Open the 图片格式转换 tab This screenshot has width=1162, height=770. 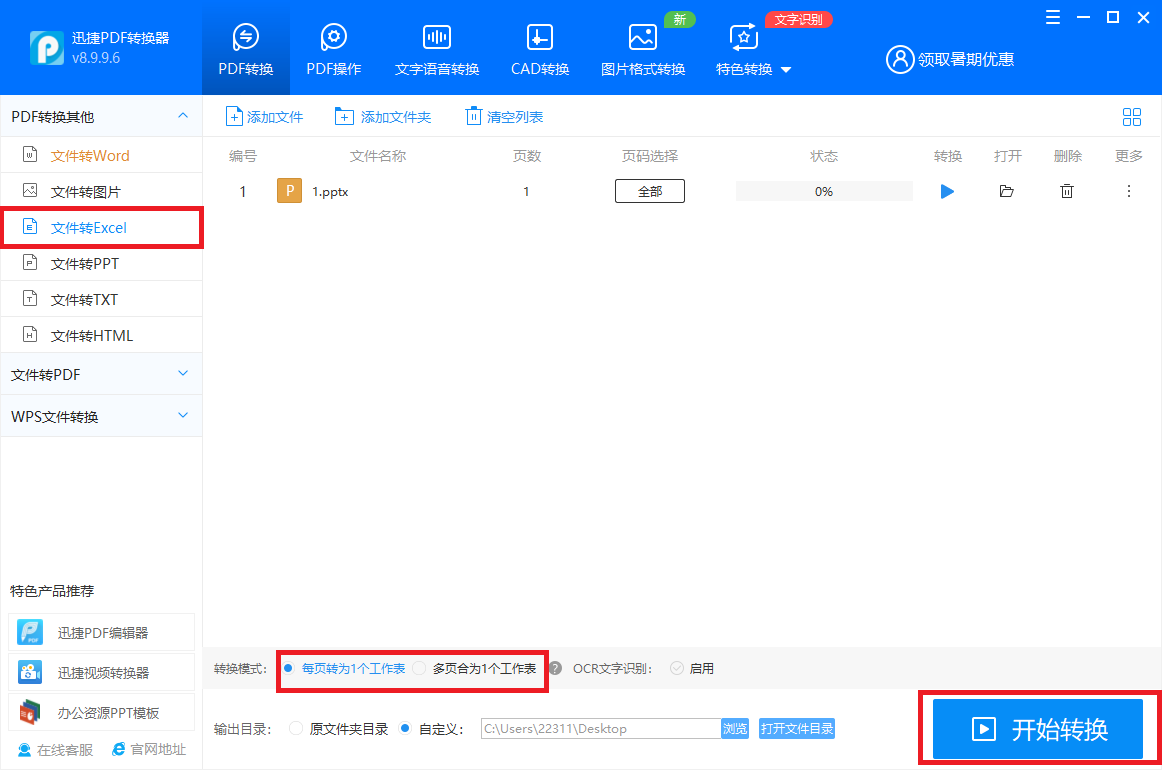point(643,49)
